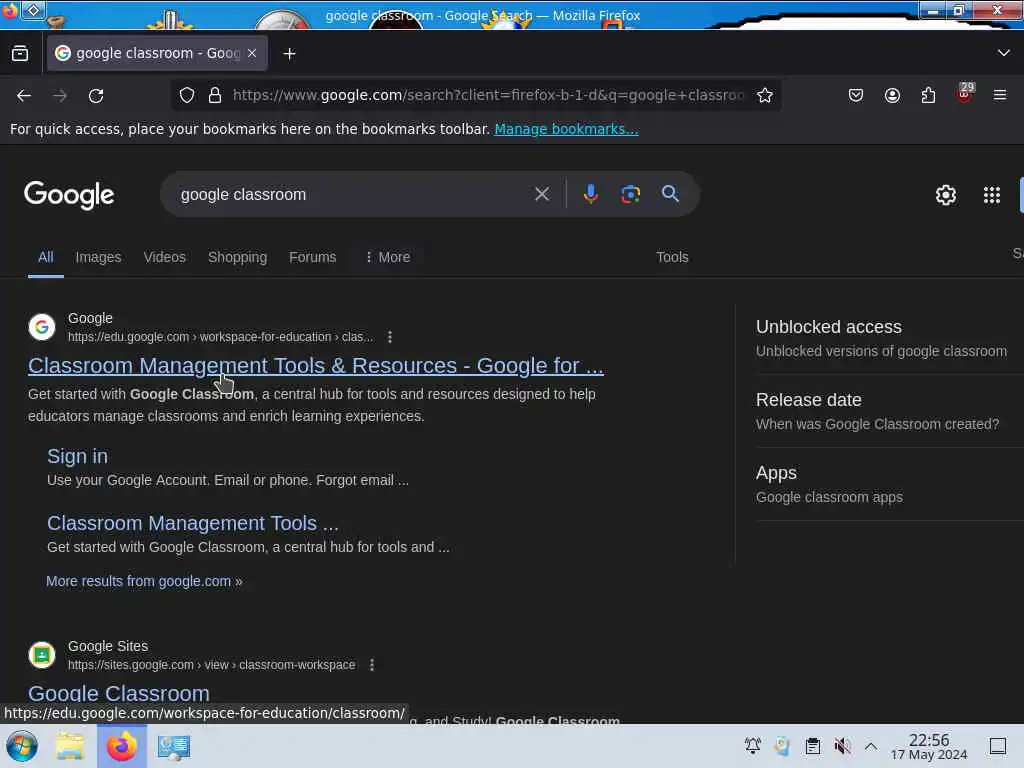The image size is (1024, 768).
Task: Click the Google Sites result favicon
Action: [x=42, y=655]
